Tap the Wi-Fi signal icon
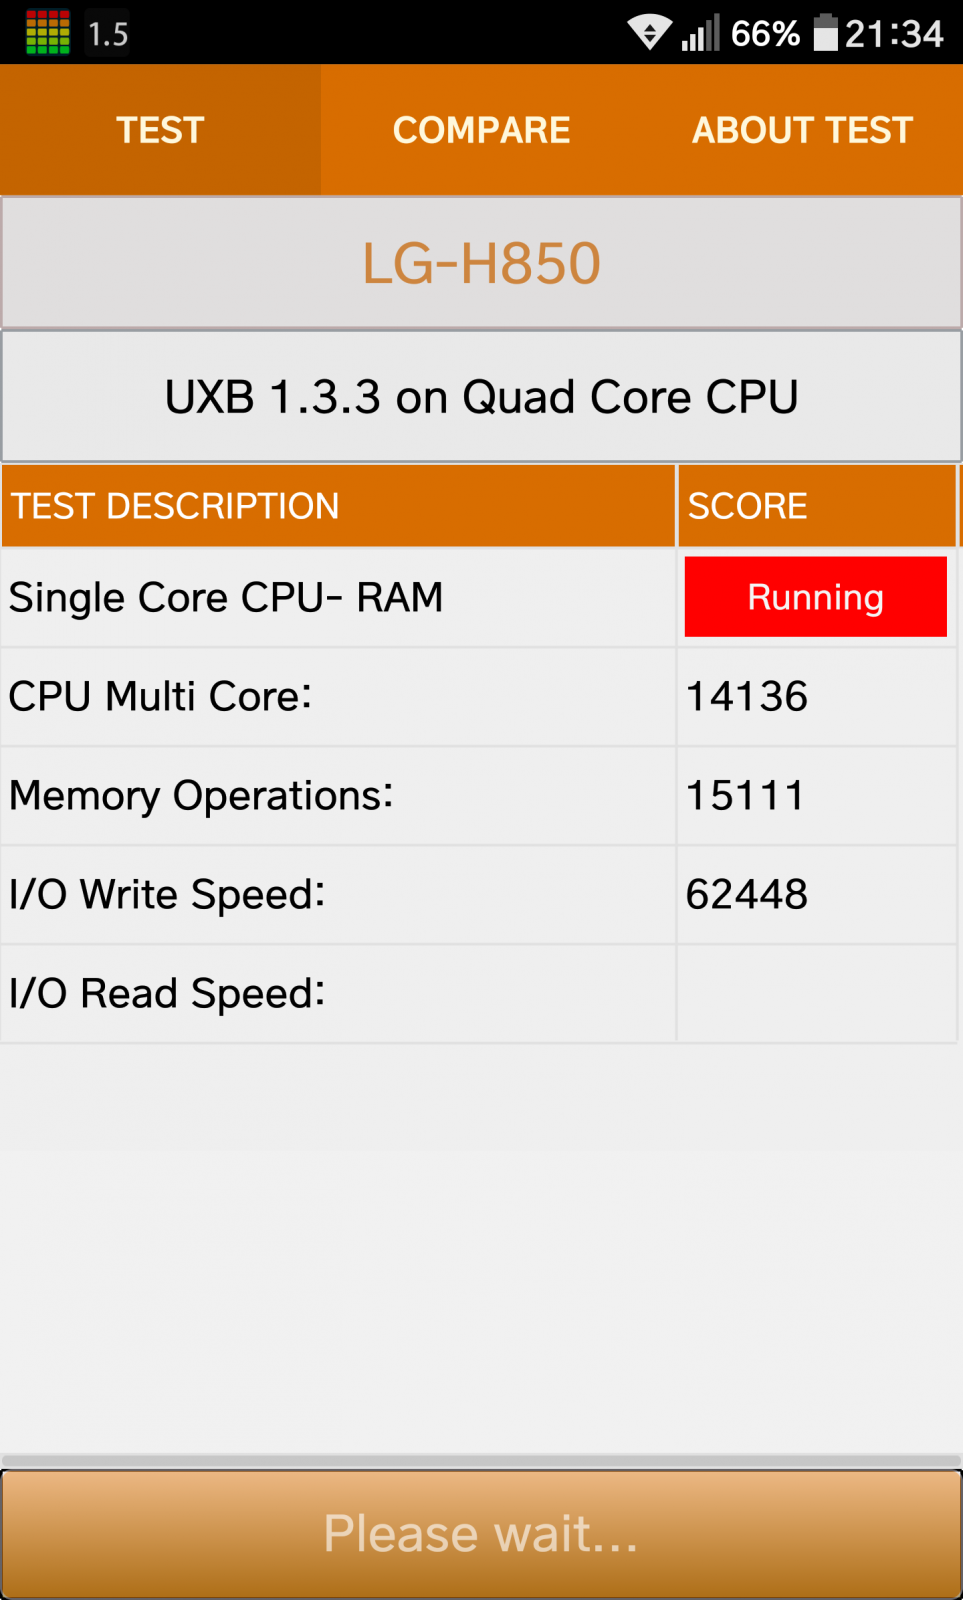This screenshot has width=963, height=1600. (650, 33)
